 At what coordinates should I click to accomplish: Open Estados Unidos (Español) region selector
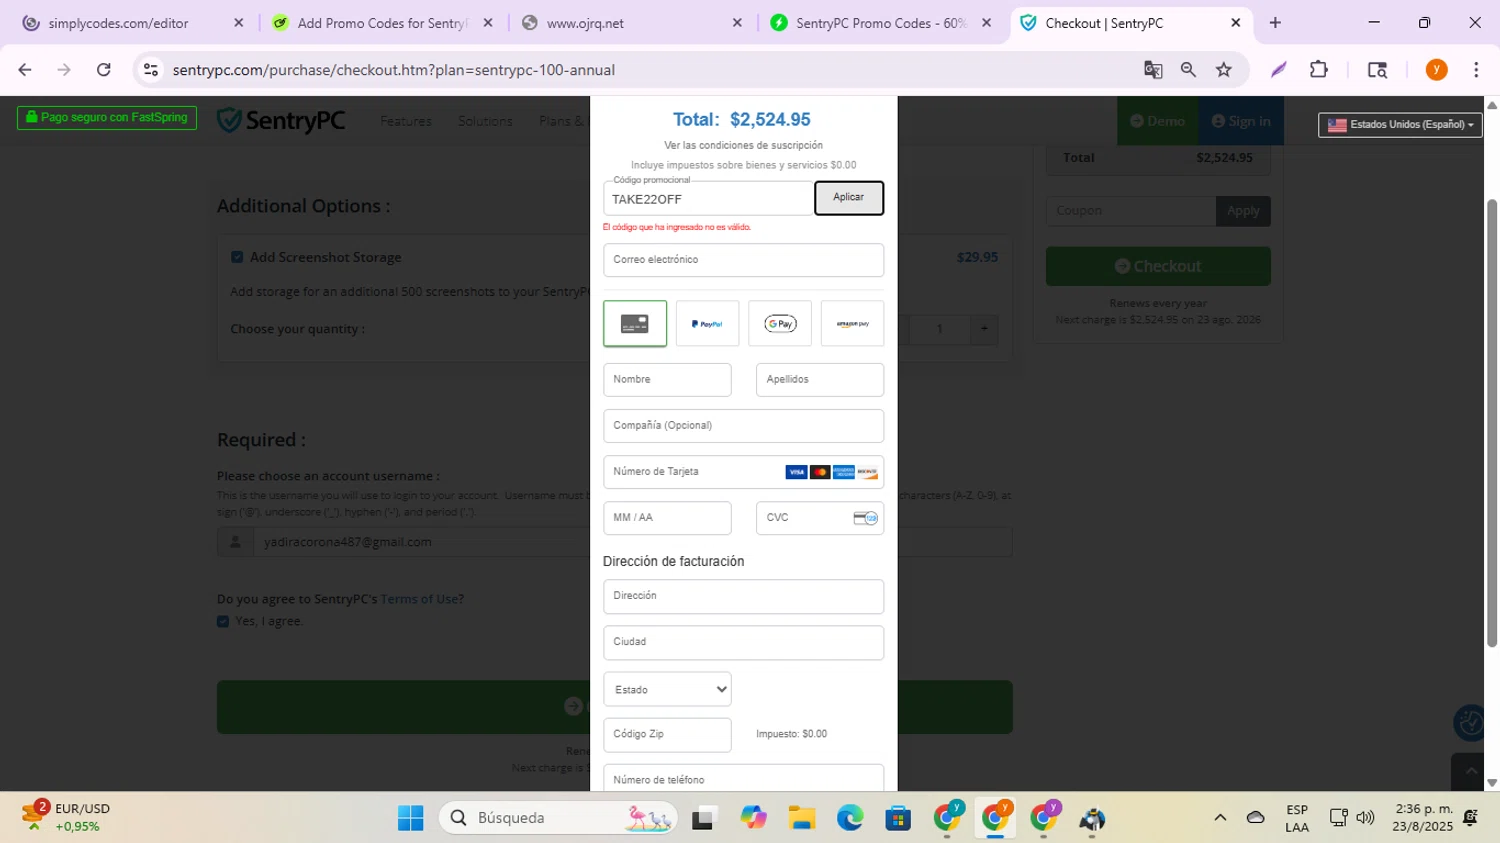[1400, 125]
